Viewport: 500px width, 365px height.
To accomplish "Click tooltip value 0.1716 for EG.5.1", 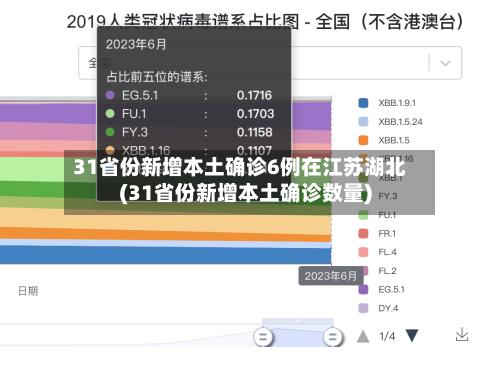I will [254, 96].
